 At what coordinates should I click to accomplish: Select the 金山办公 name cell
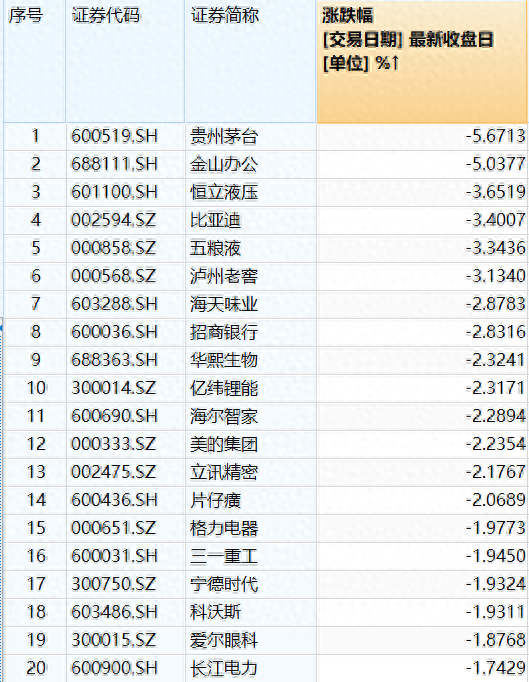click(x=251, y=165)
